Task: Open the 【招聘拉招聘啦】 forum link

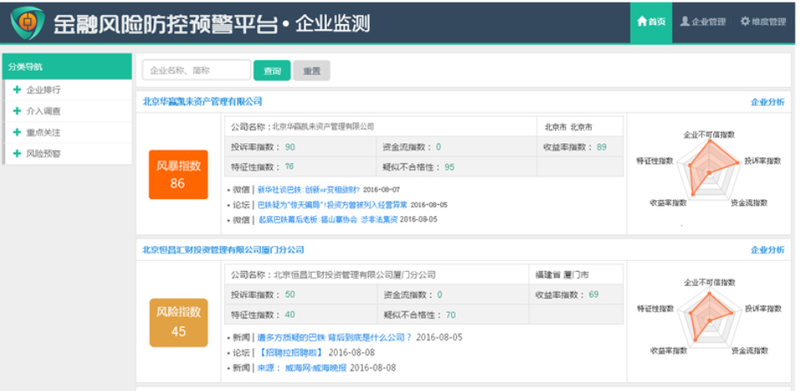Action: coord(291,352)
